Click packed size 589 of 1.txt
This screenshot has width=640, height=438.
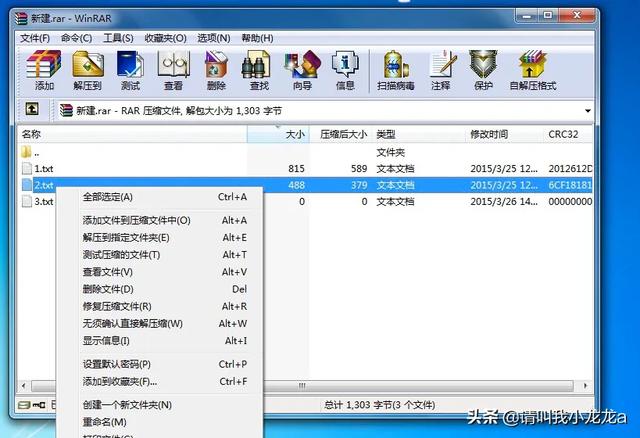click(x=359, y=169)
